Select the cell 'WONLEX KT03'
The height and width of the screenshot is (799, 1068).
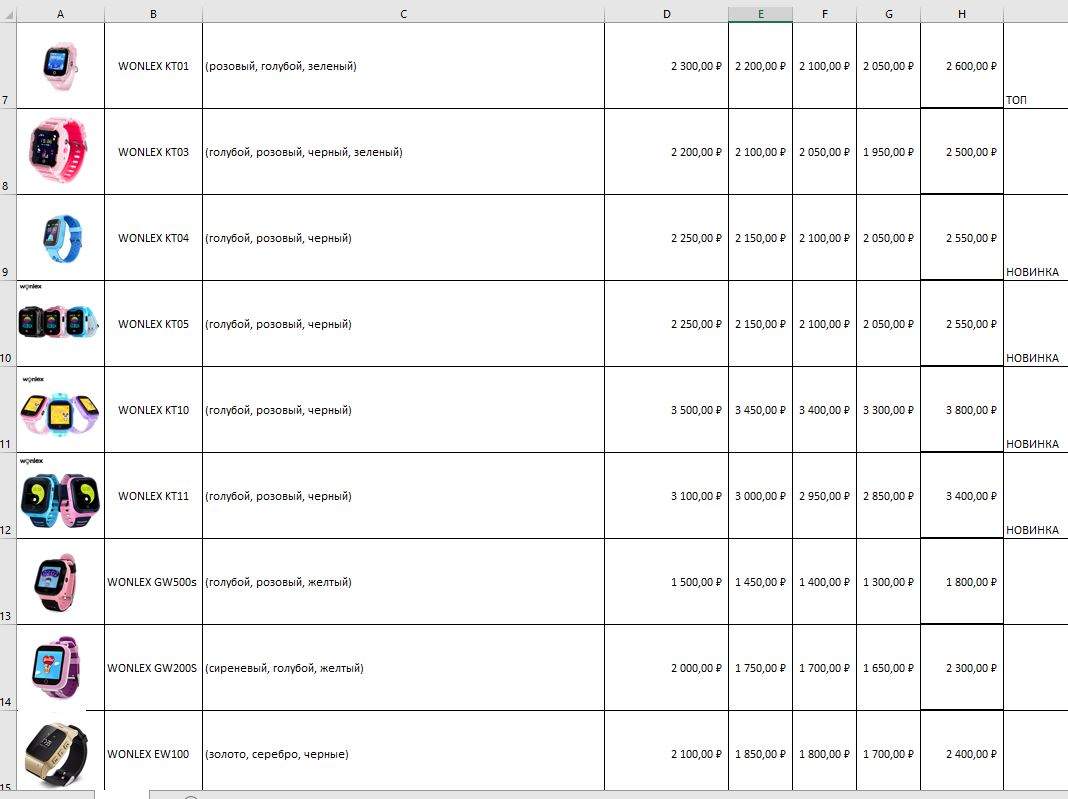click(153, 152)
